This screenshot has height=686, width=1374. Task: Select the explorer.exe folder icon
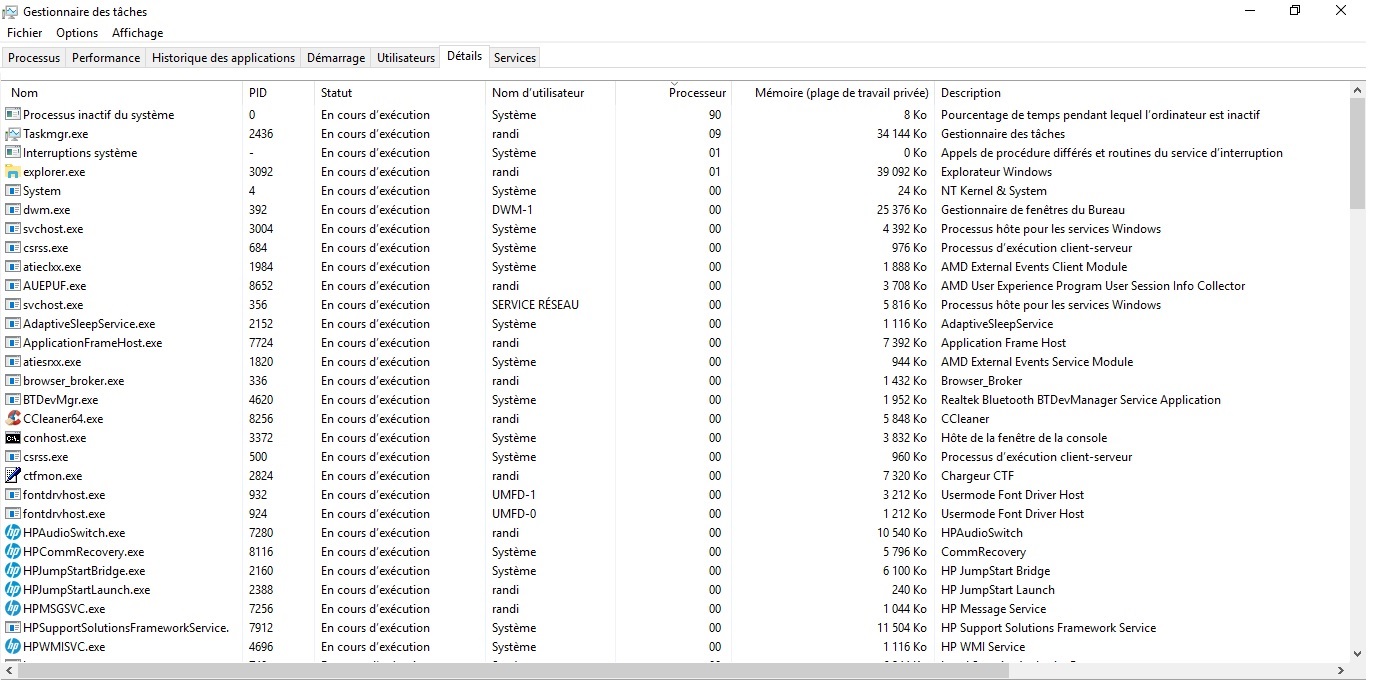pos(13,172)
